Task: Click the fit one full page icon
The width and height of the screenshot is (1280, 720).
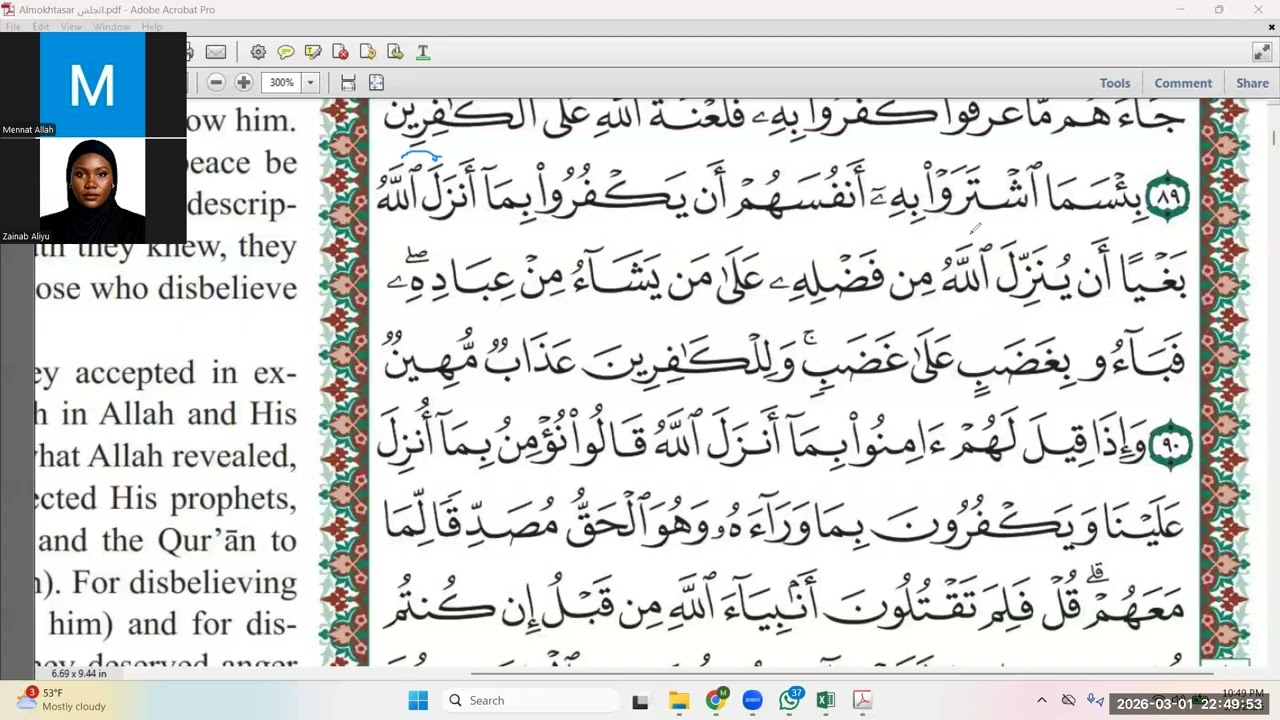Action: coord(376,83)
